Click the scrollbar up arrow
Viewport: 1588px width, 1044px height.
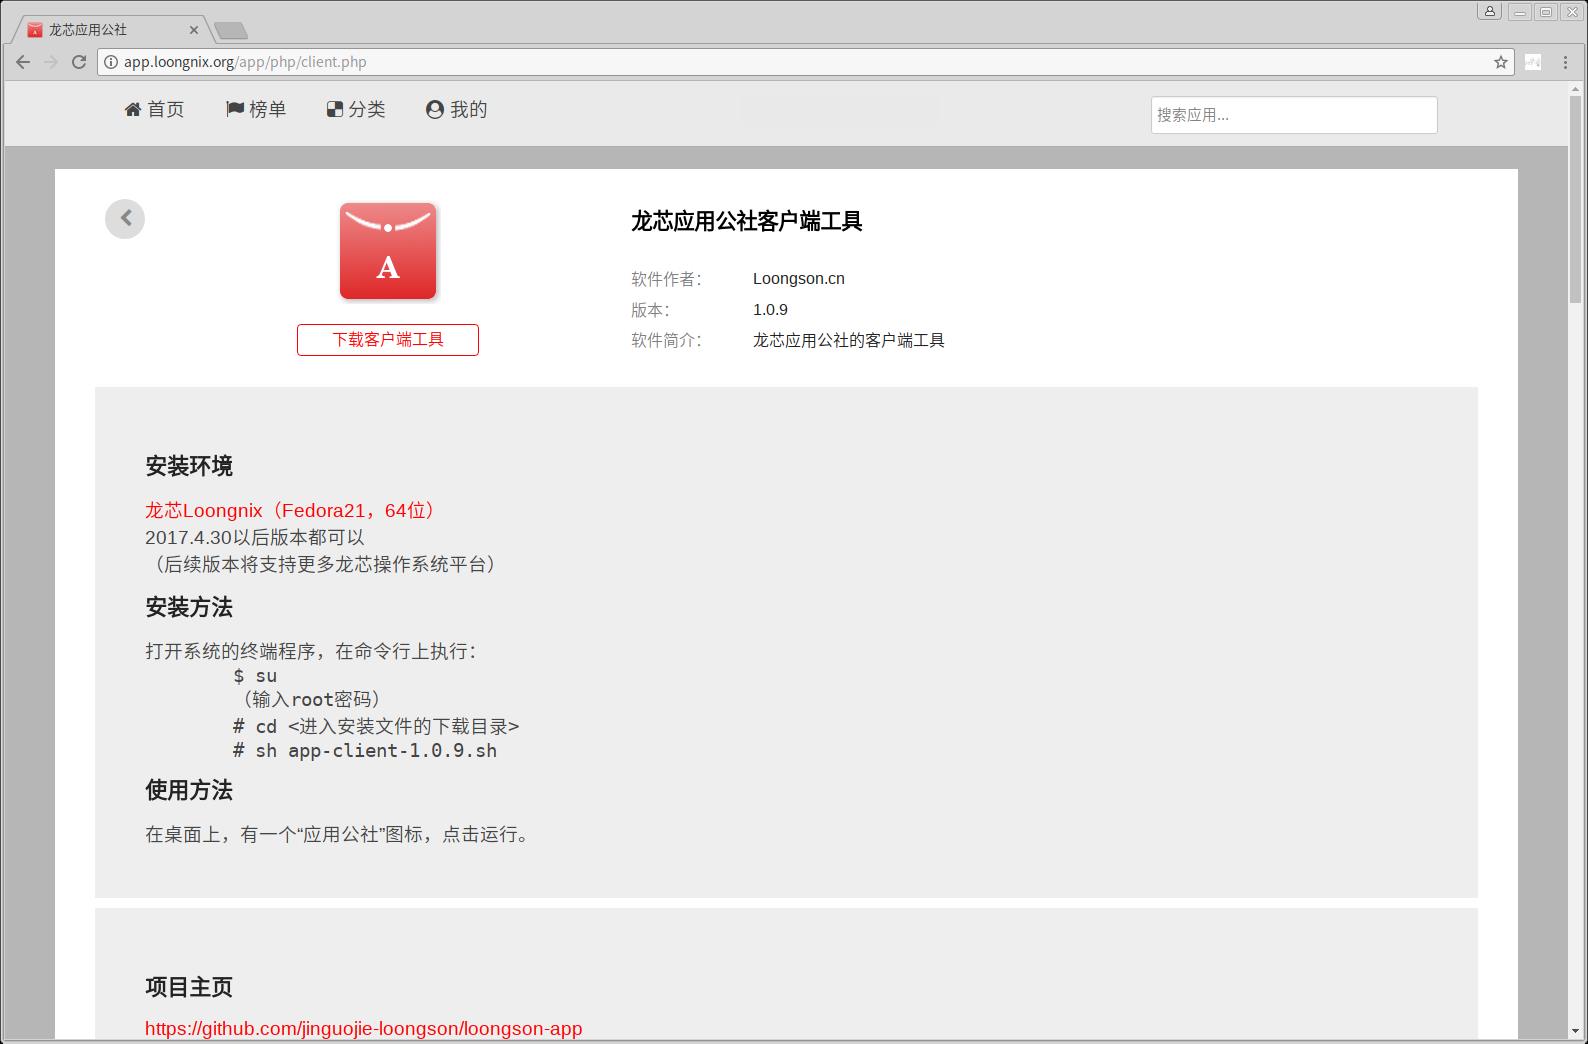tap(1576, 89)
